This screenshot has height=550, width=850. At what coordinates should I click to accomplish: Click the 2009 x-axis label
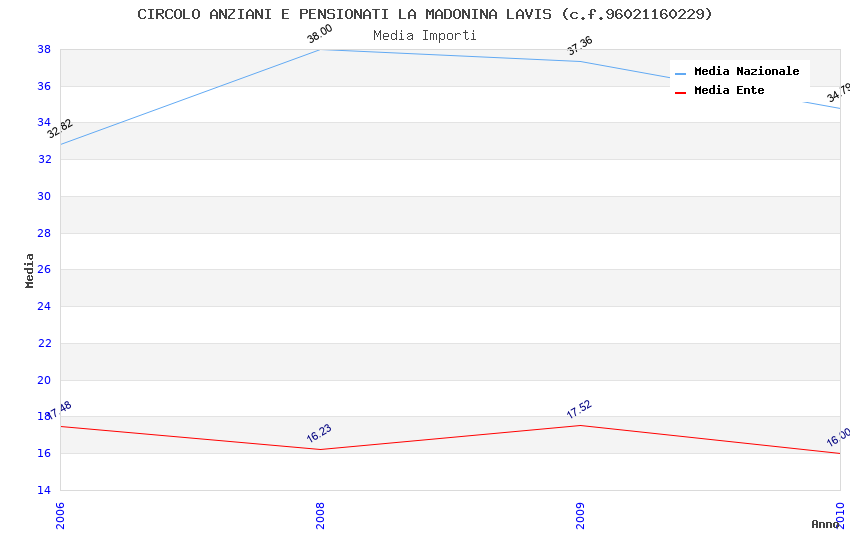tap(580, 515)
